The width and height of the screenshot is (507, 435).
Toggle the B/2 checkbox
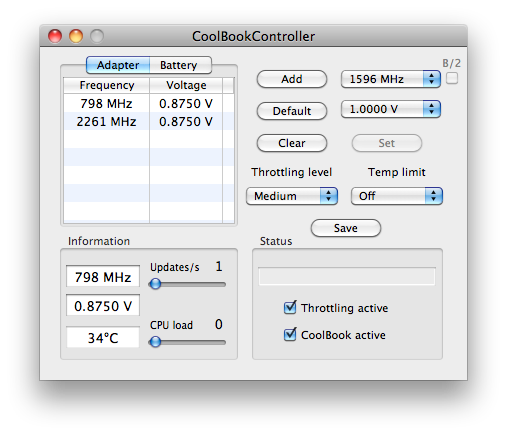pos(452,79)
